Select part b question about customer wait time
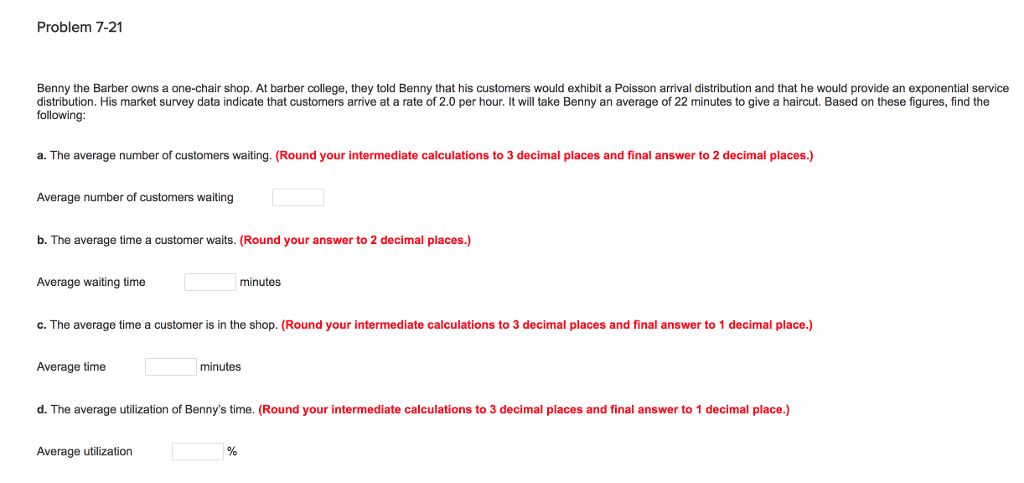 (x=136, y=240)
